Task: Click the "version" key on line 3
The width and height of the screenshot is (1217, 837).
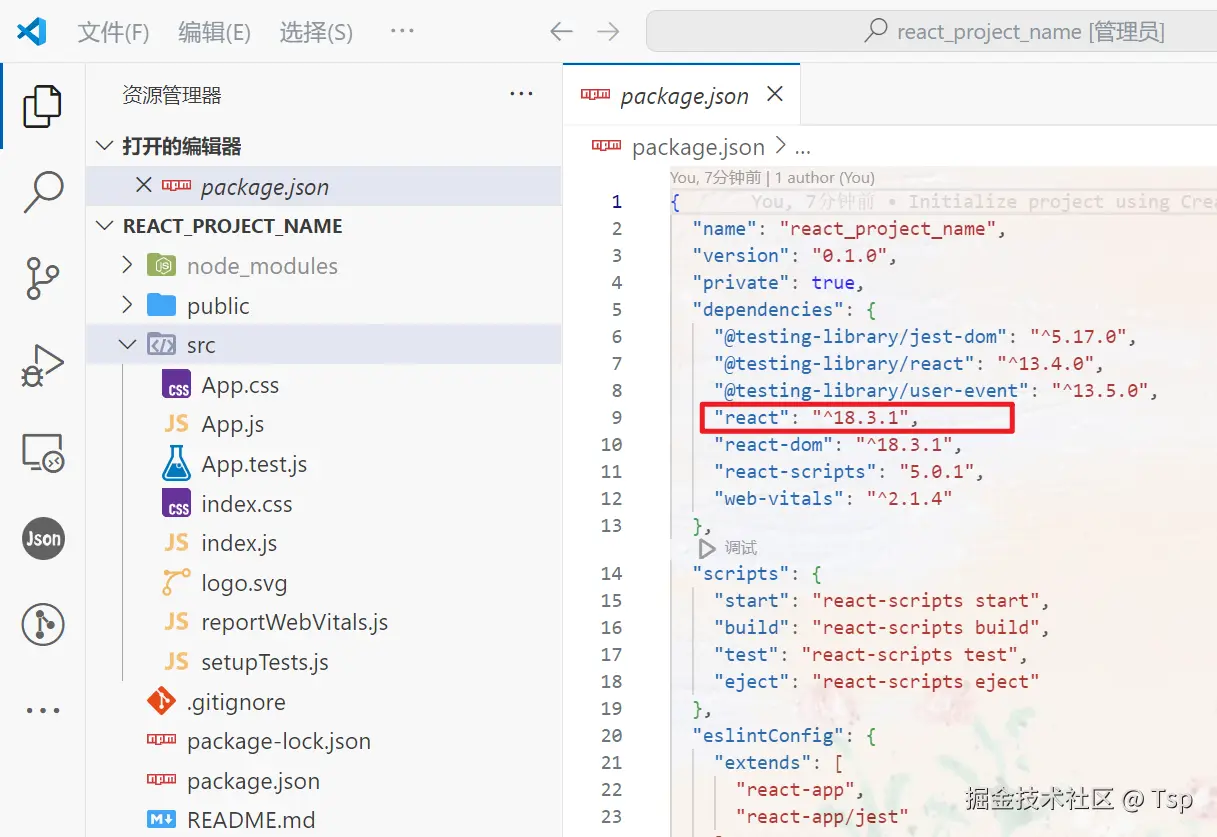Action: pos(741,255)
